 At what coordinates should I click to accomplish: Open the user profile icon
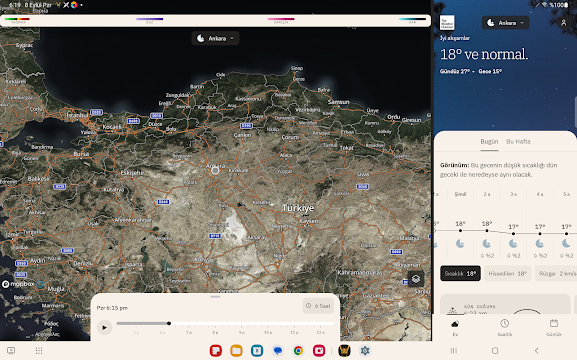coord(563,23)
